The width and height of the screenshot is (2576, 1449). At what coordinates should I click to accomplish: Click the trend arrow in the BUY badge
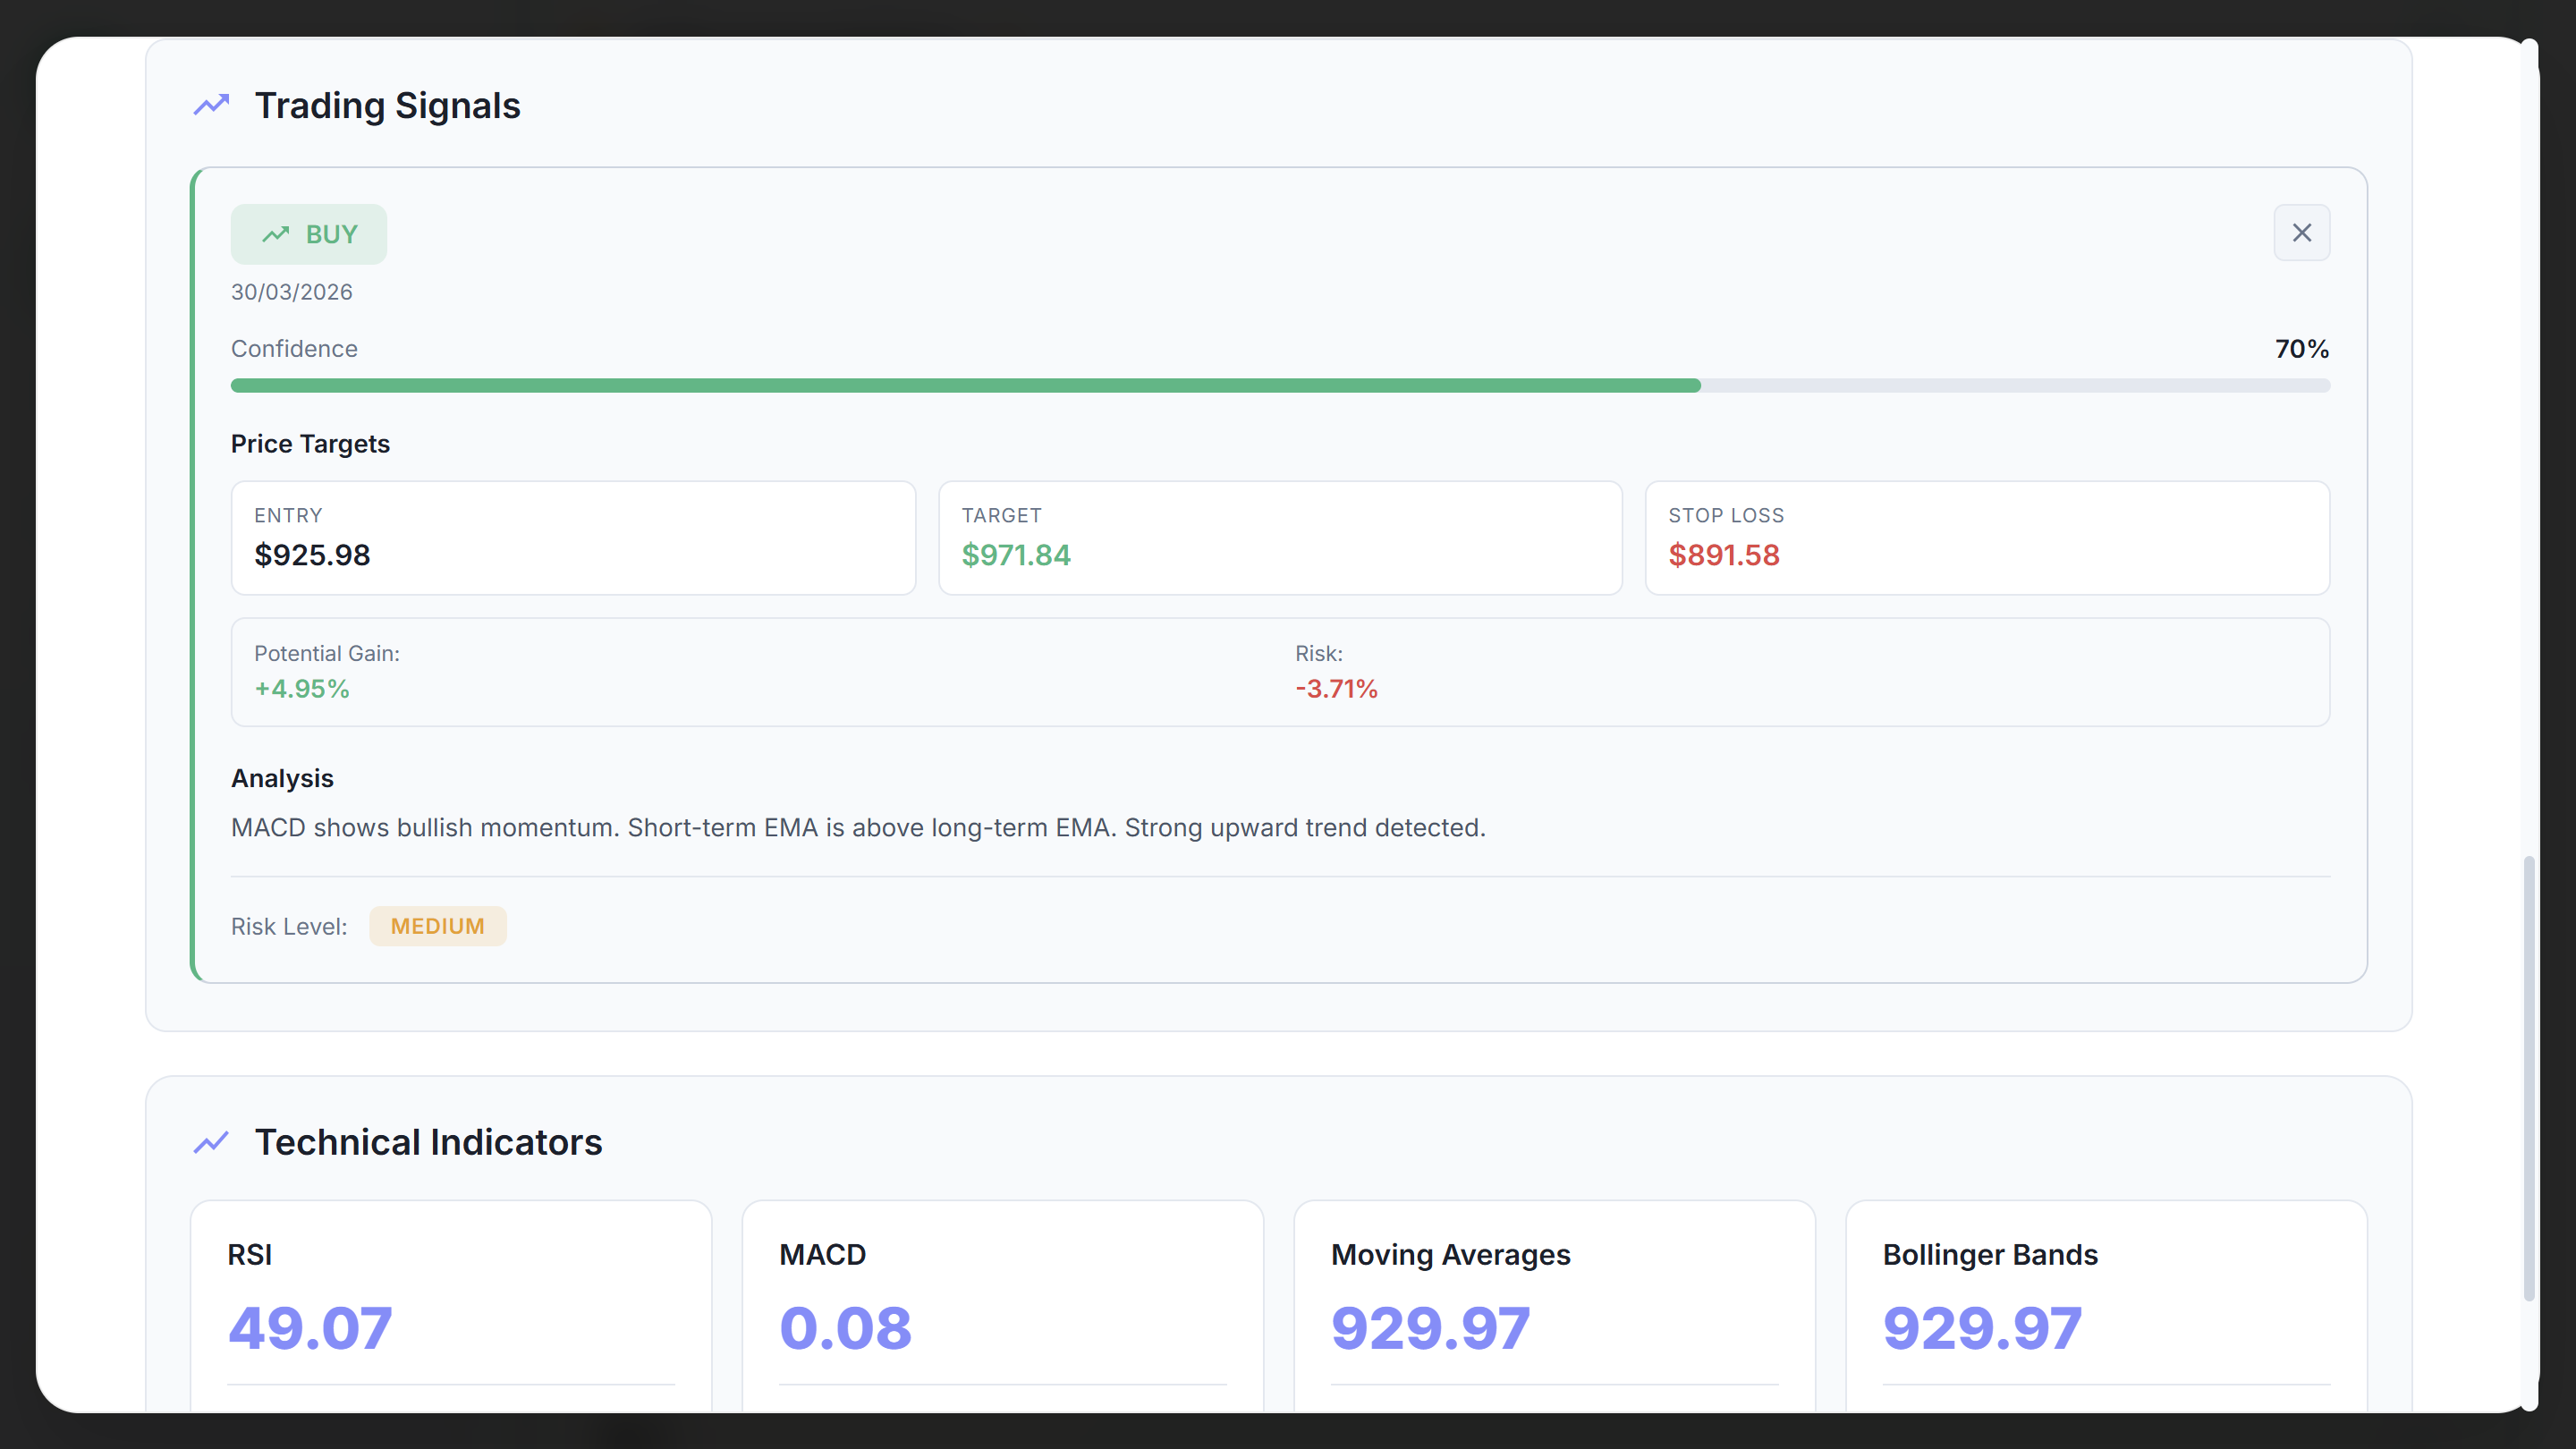pyautogui.click(x=275, y=234)
